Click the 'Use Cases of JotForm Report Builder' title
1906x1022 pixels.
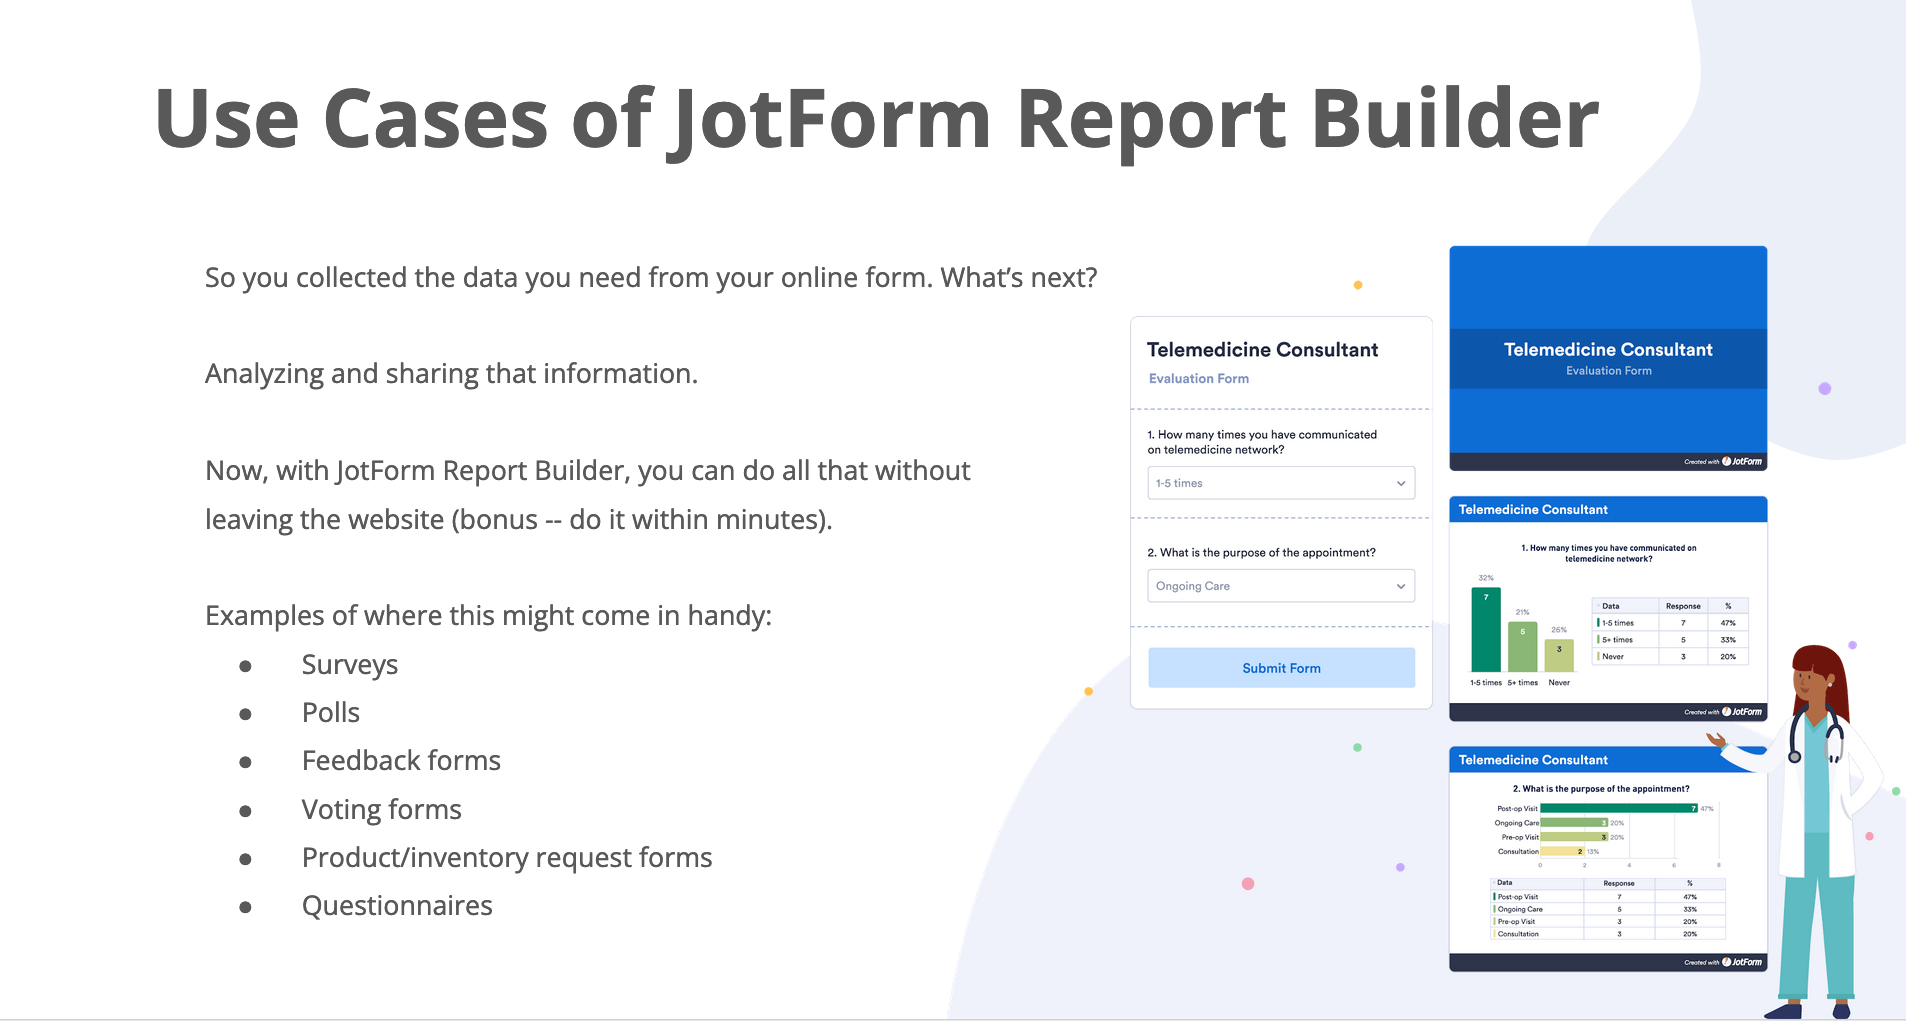click(877, 120)
